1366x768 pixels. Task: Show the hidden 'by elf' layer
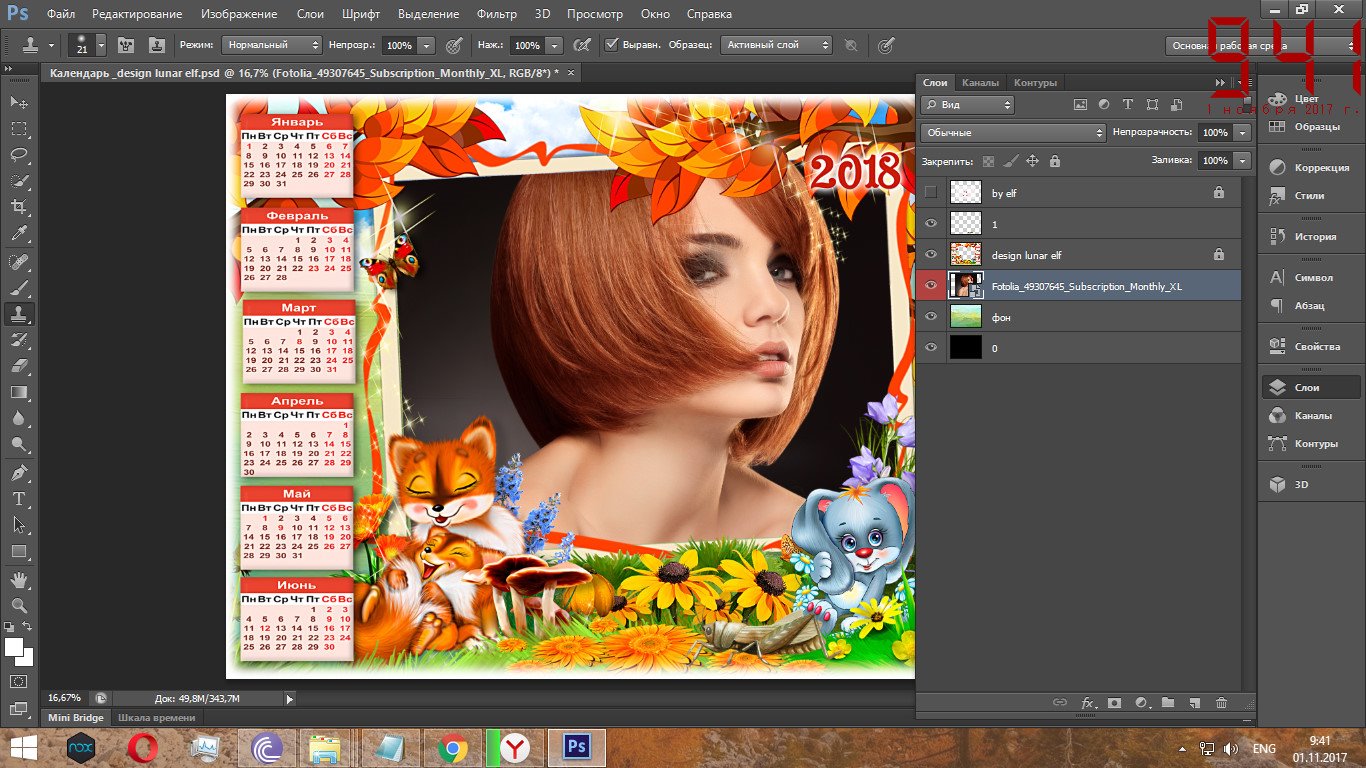click(x=932, y=192)
